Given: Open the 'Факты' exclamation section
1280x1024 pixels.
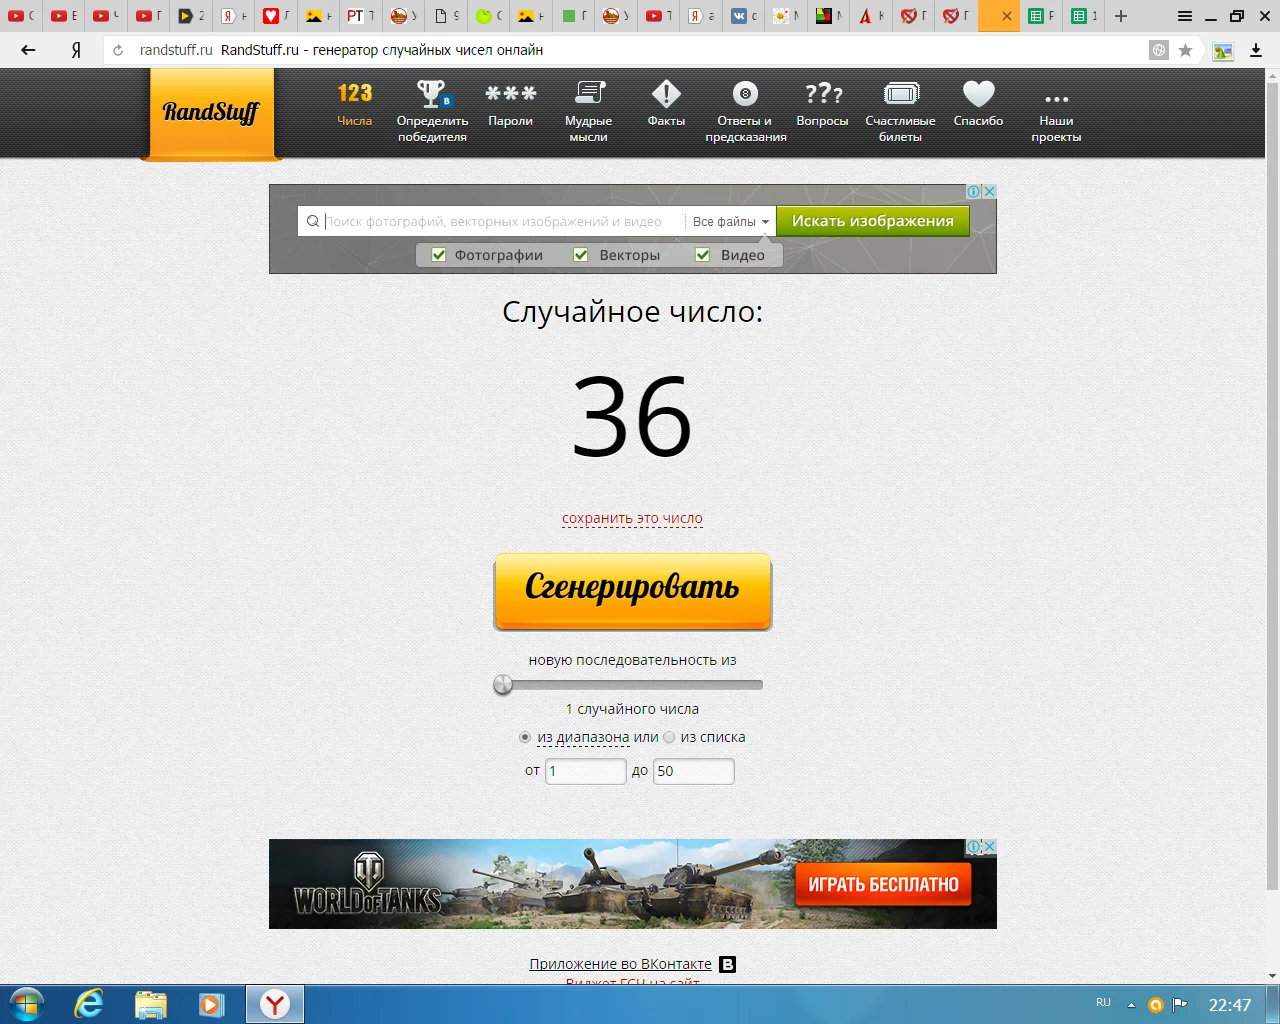Looking at the screenshot, I should click(666, 105).
